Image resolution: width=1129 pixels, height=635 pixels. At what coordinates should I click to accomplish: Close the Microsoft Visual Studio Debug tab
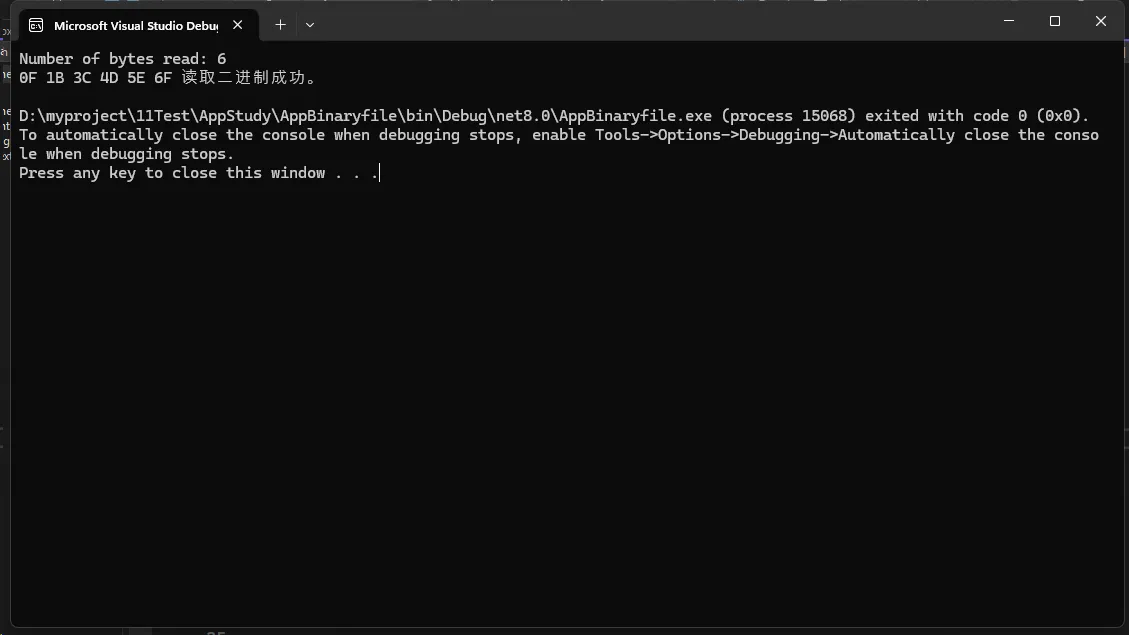click(238, 25)
